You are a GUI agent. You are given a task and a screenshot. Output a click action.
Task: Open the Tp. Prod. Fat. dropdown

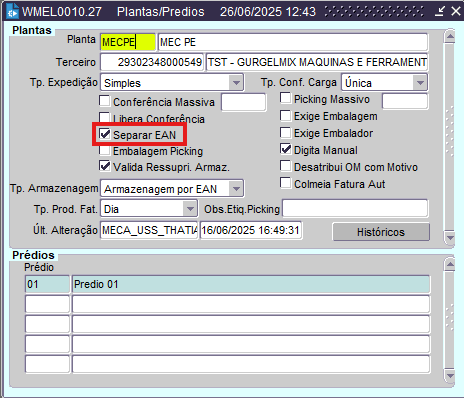190,209
